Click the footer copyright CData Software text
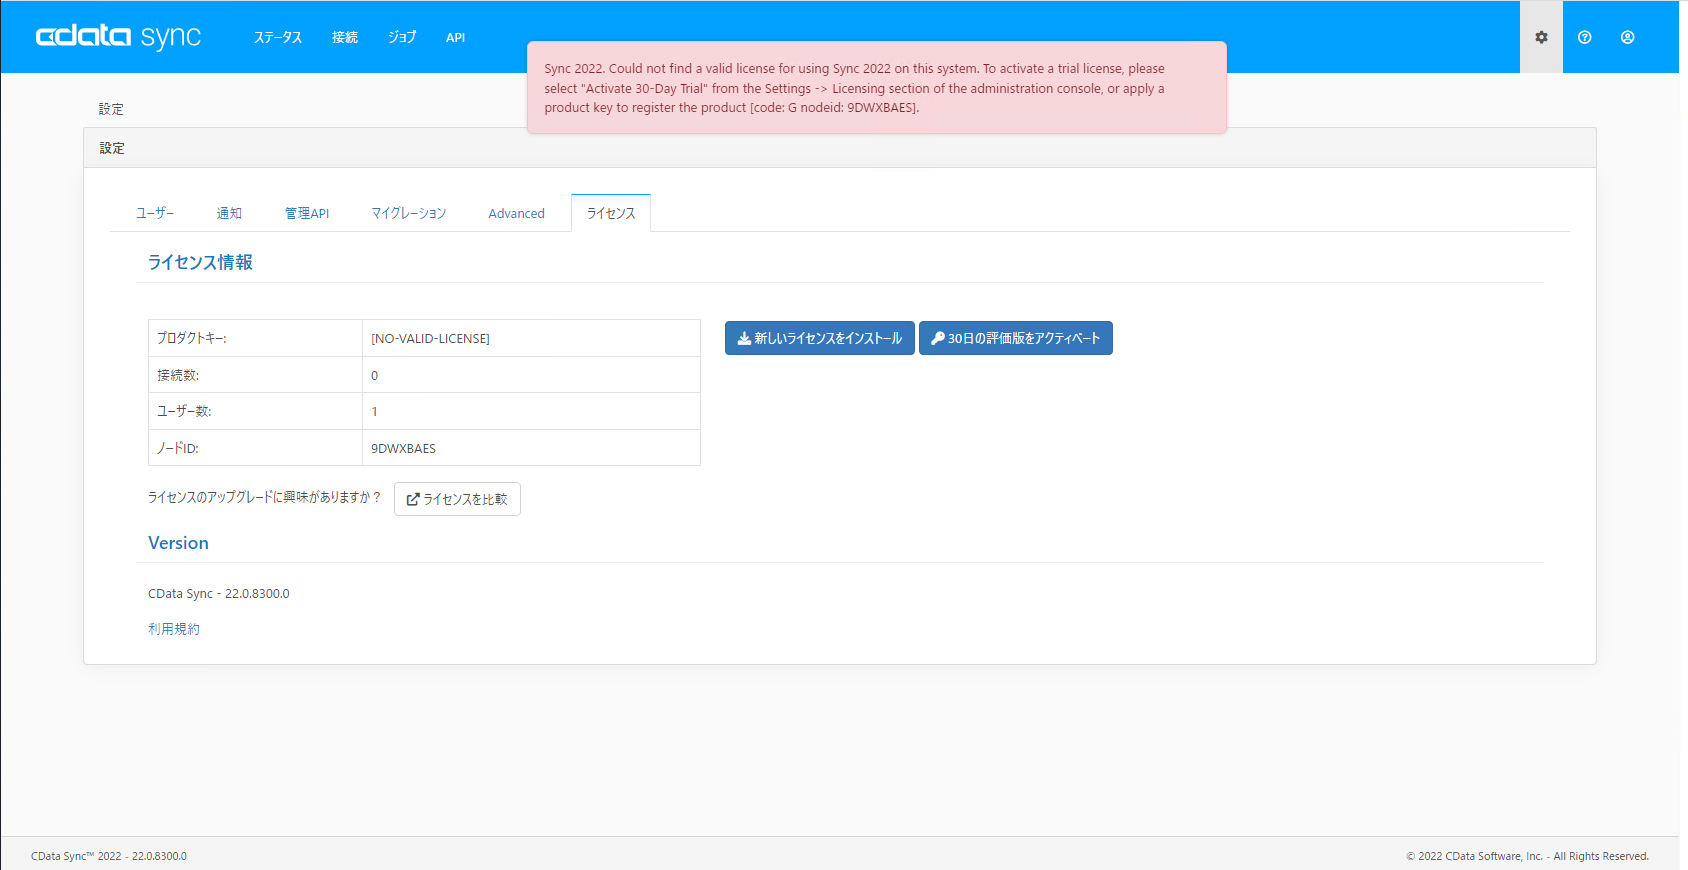This screenshot has width=1688, height=870. coord(1527,856)
